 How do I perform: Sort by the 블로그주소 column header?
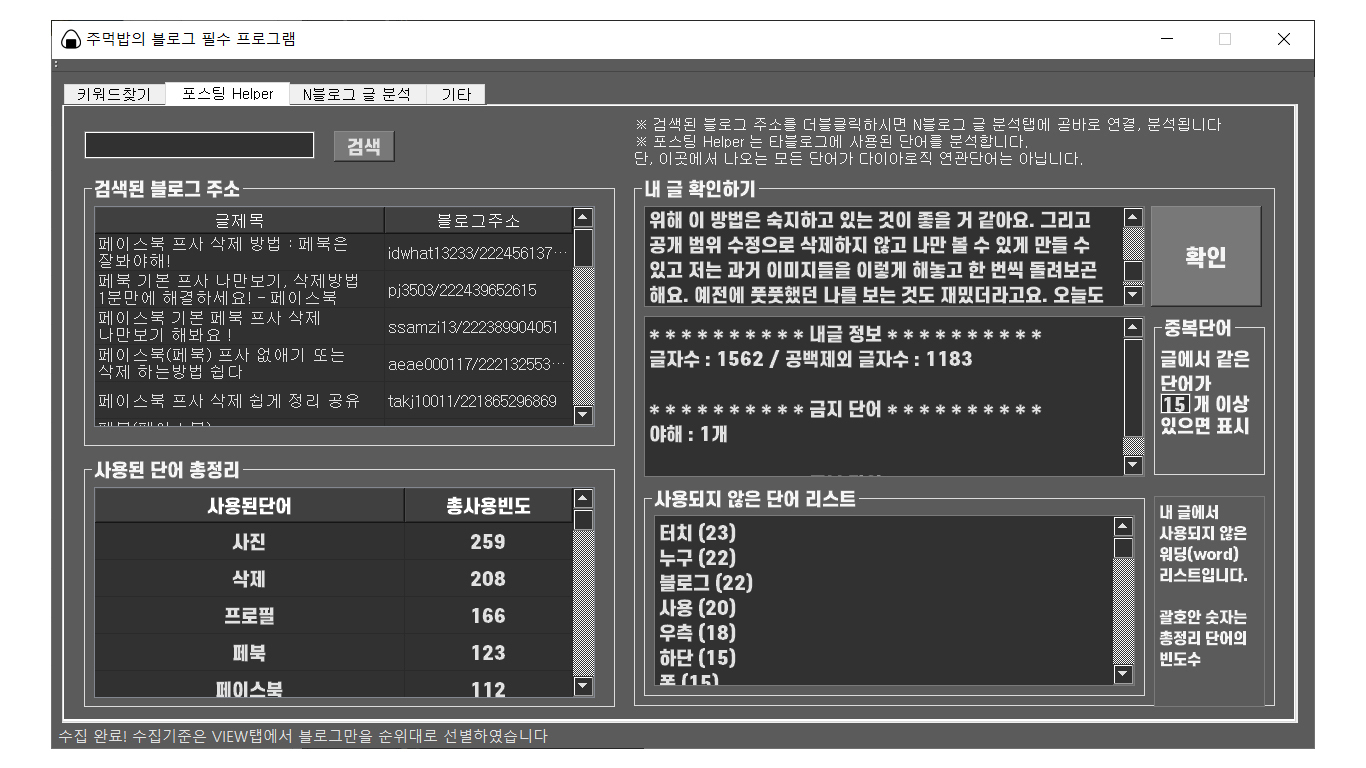tap(478, 220)
